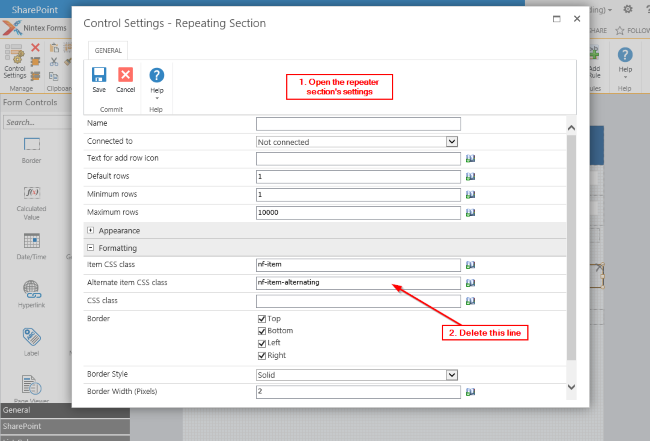Click the nf-item-alternating CSS field
The width and height of the screenshot is (650, 441).
[358, 283]
